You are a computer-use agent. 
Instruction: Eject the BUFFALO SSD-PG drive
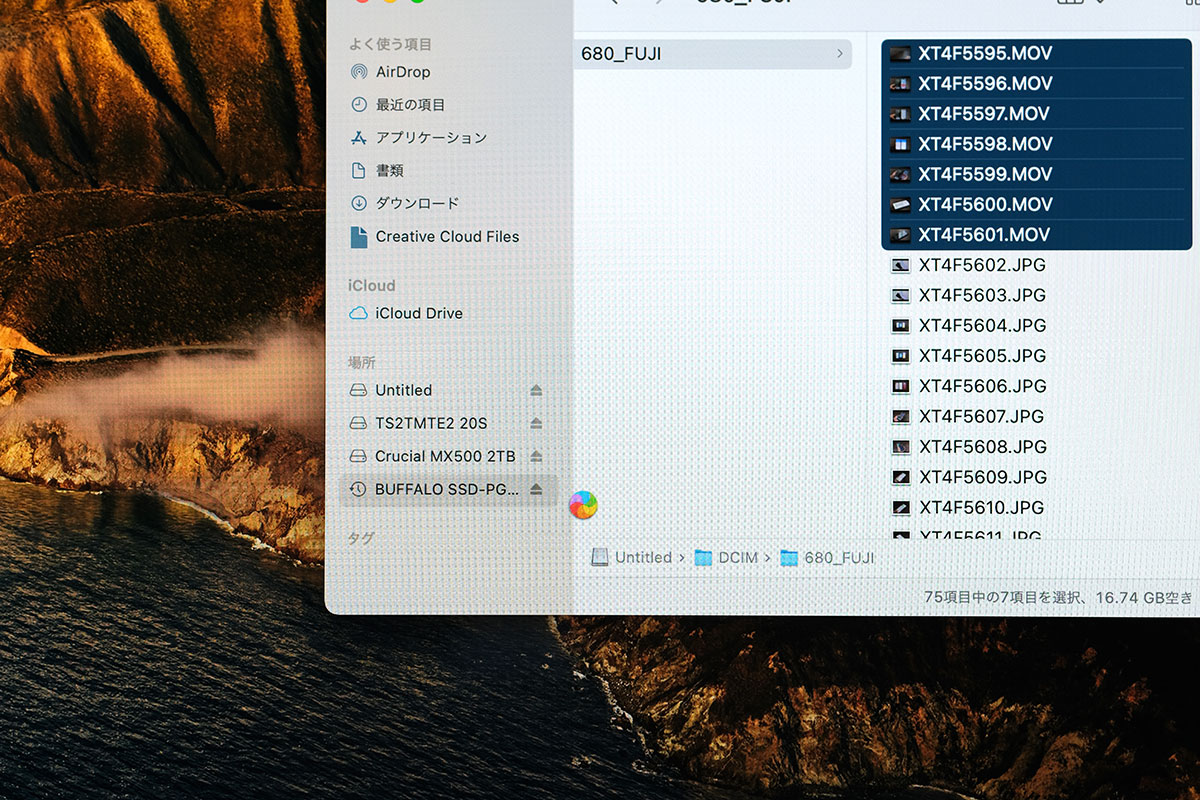536,489
